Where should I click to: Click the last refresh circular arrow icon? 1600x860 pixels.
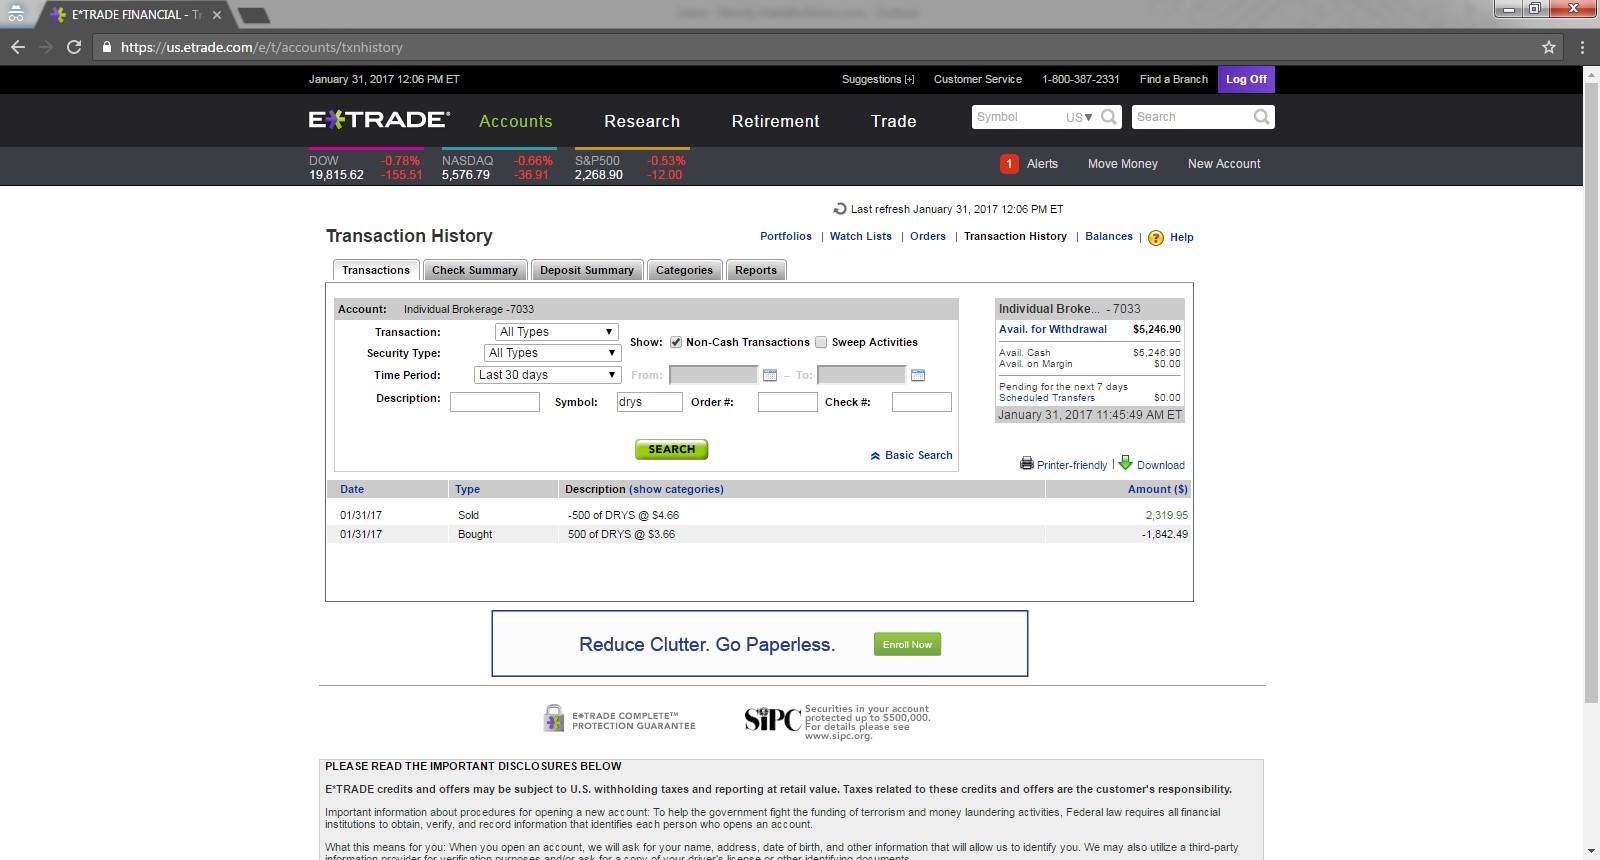(840, 209)
